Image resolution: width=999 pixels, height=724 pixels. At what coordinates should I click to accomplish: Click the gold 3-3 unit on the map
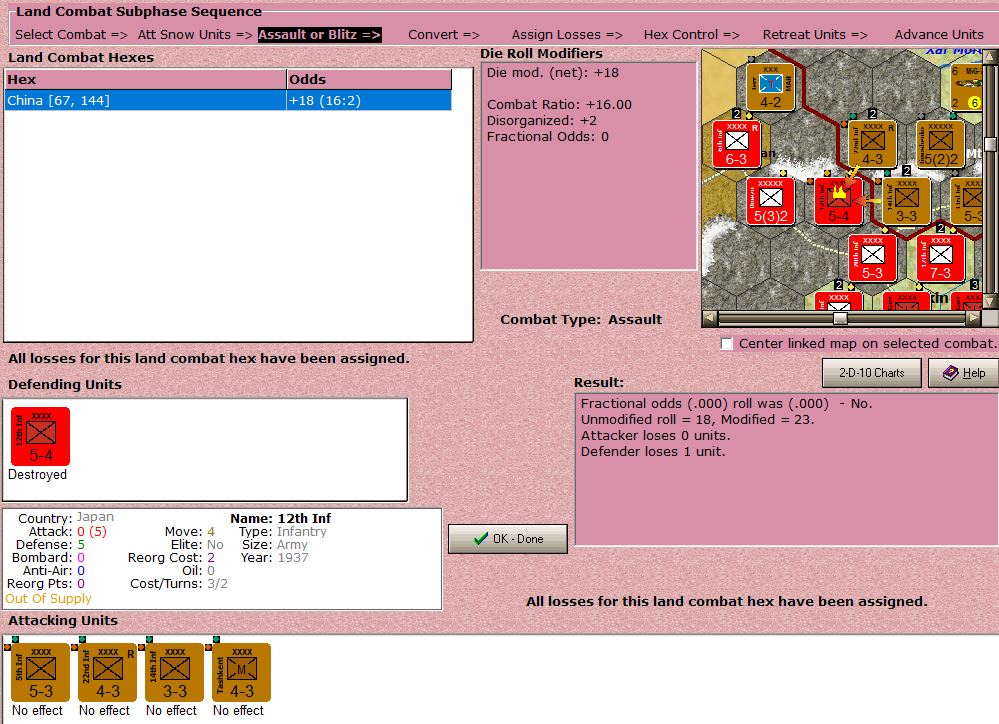tap(907, 201)
